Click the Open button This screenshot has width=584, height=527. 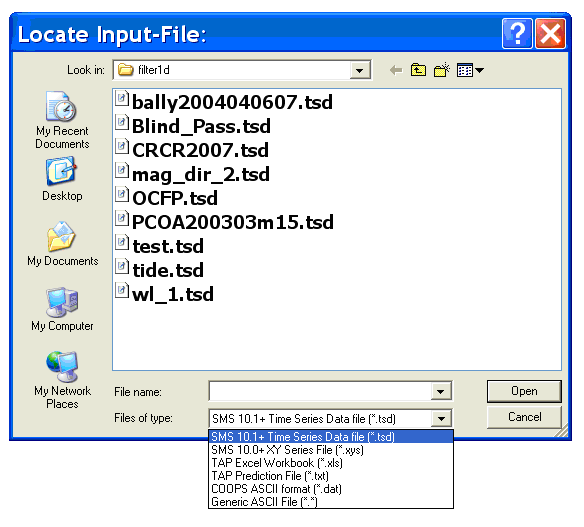point(524,391)
